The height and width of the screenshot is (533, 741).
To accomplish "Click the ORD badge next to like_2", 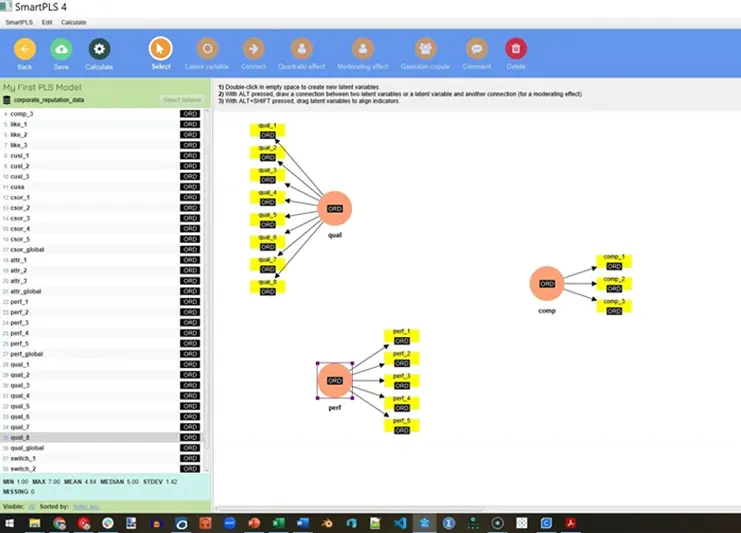I will 190,135.
